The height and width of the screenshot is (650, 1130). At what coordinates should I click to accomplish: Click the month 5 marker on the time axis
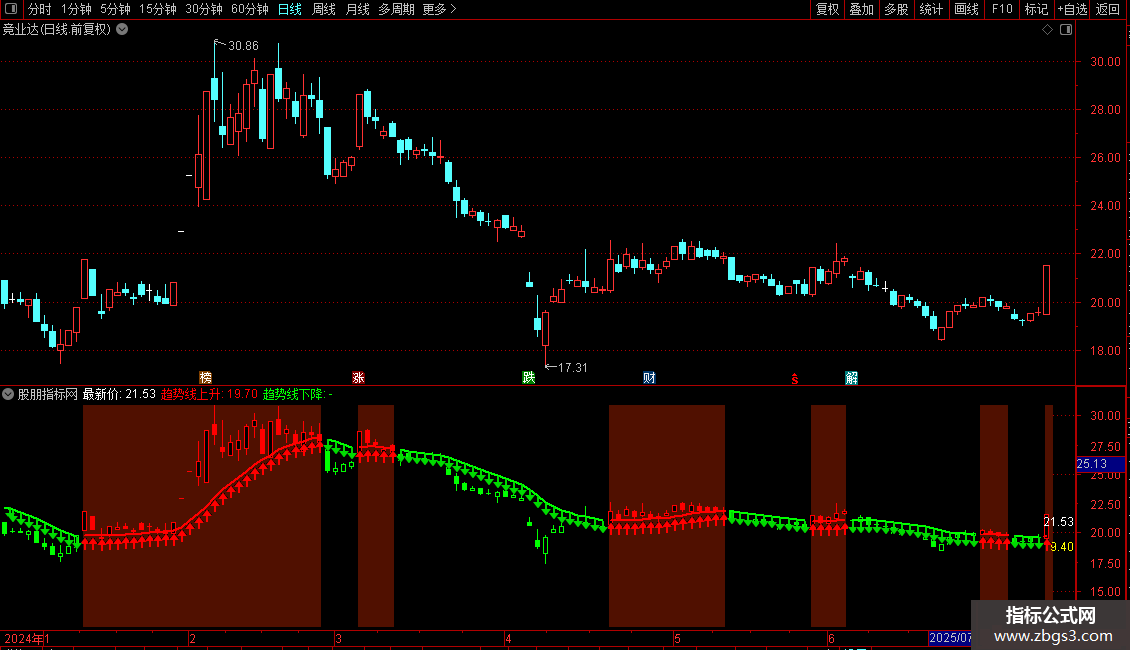tap(677, 638)
